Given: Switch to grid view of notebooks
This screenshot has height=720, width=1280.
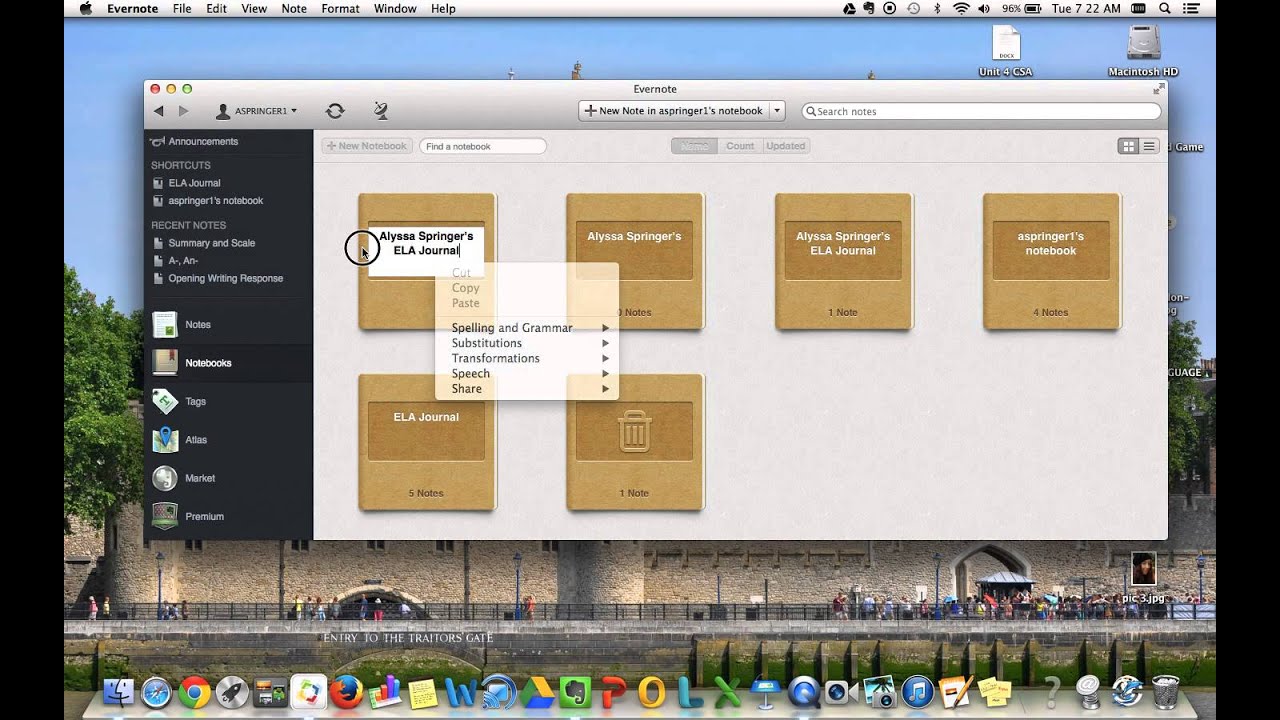Looking at the screenshot, I should click(x=1129, y=146).
